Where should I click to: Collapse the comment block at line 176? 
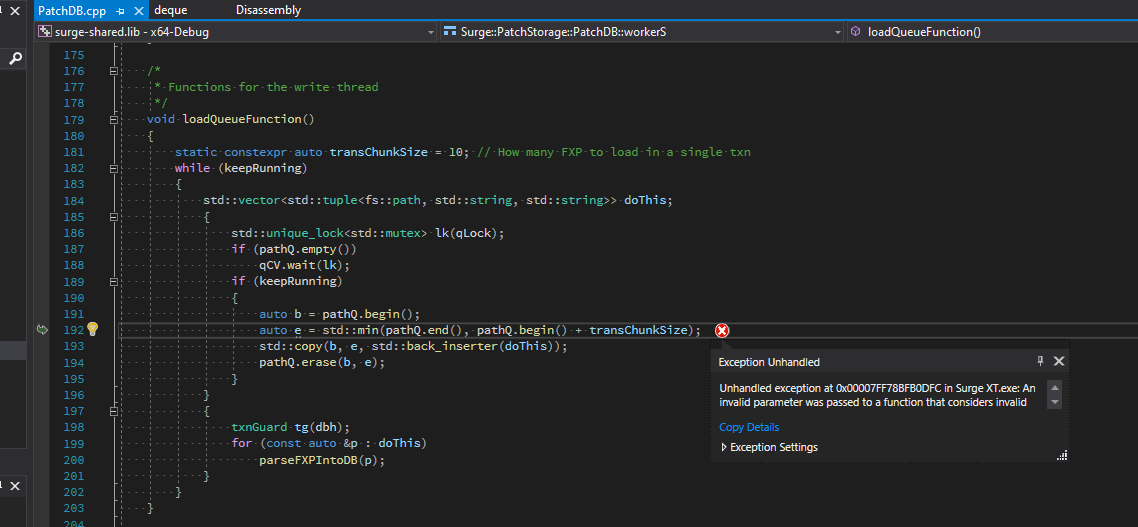pyautogui.click(x=112, y=71)
